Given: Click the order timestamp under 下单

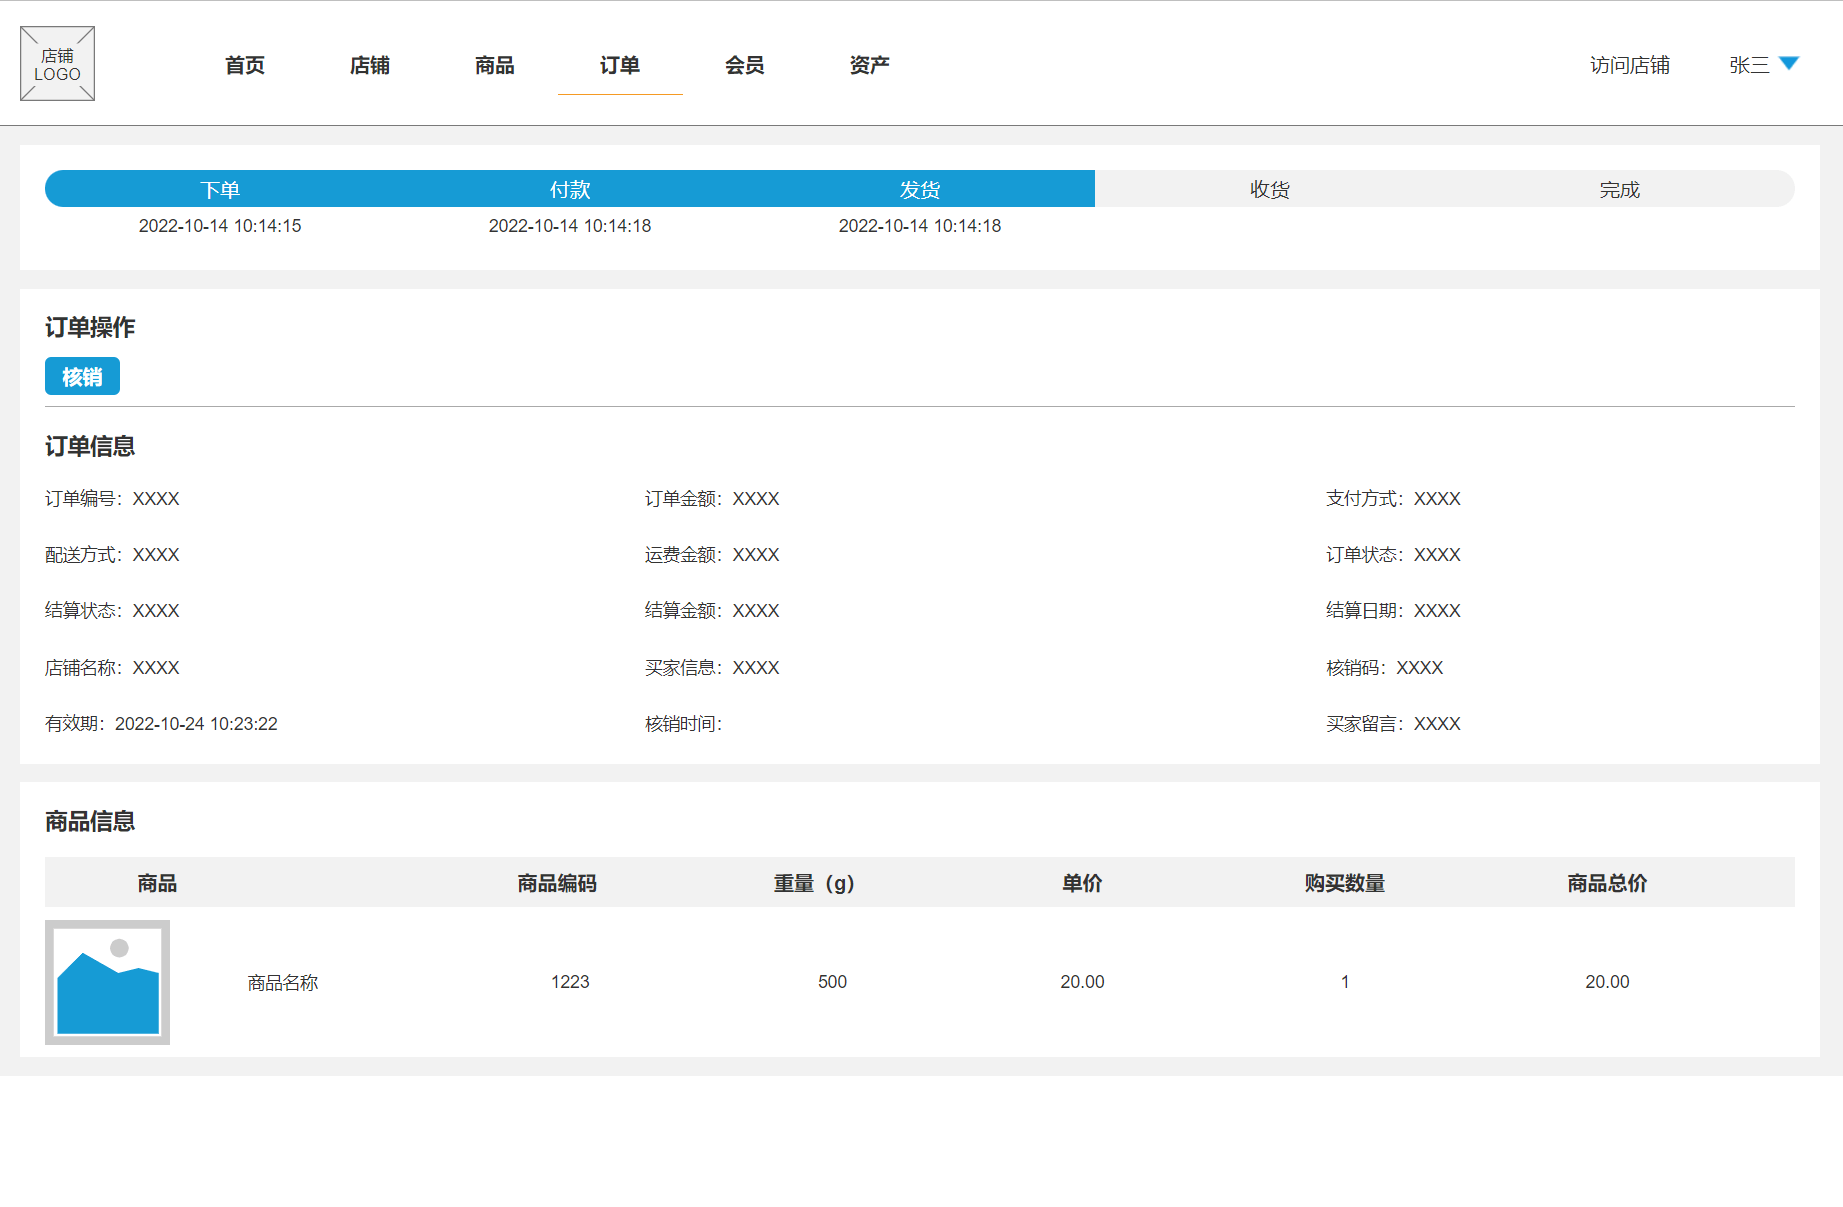Looking at the screenshot, I should click(x=219, y=226).
